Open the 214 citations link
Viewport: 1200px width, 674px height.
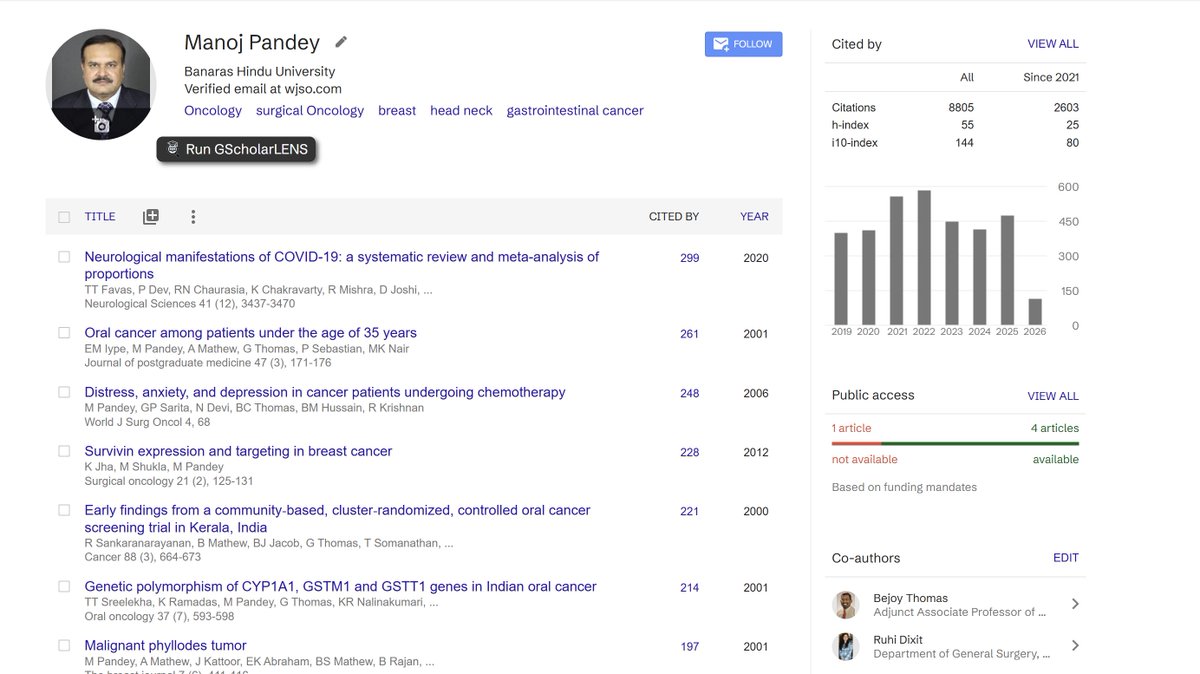690,588
